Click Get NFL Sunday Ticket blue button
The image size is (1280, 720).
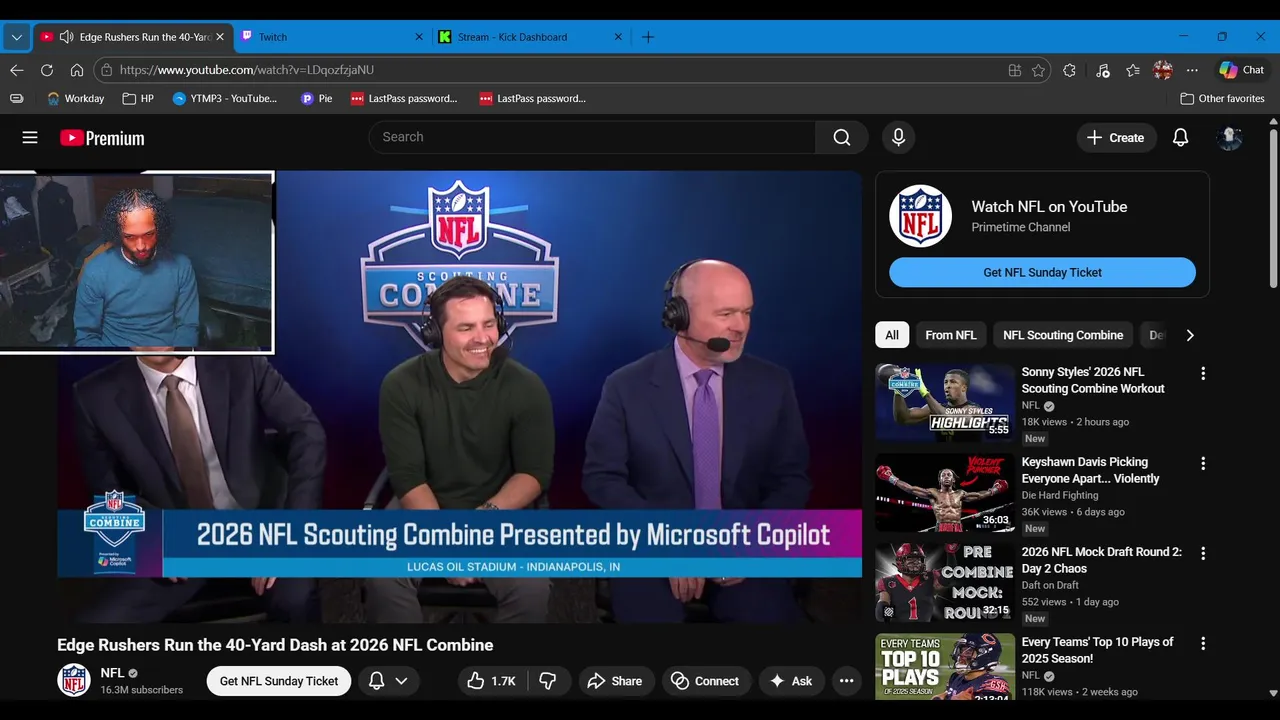coord(1042,272)
